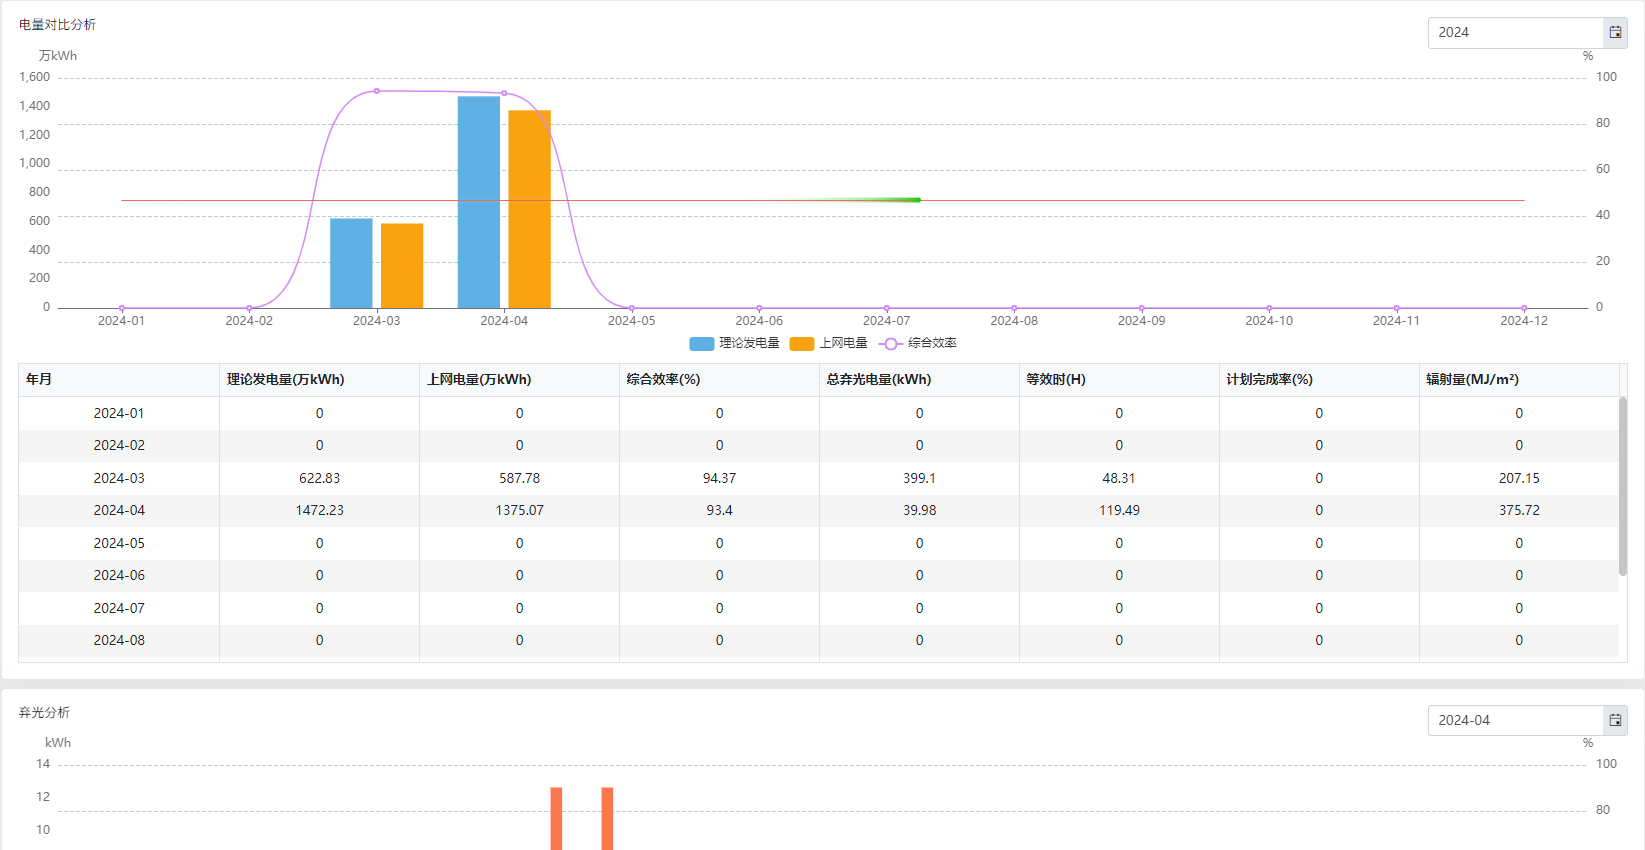Click the 622.83 theoretical generation cell
Viewport: 1645px width, 850px height.
[319, 478]
